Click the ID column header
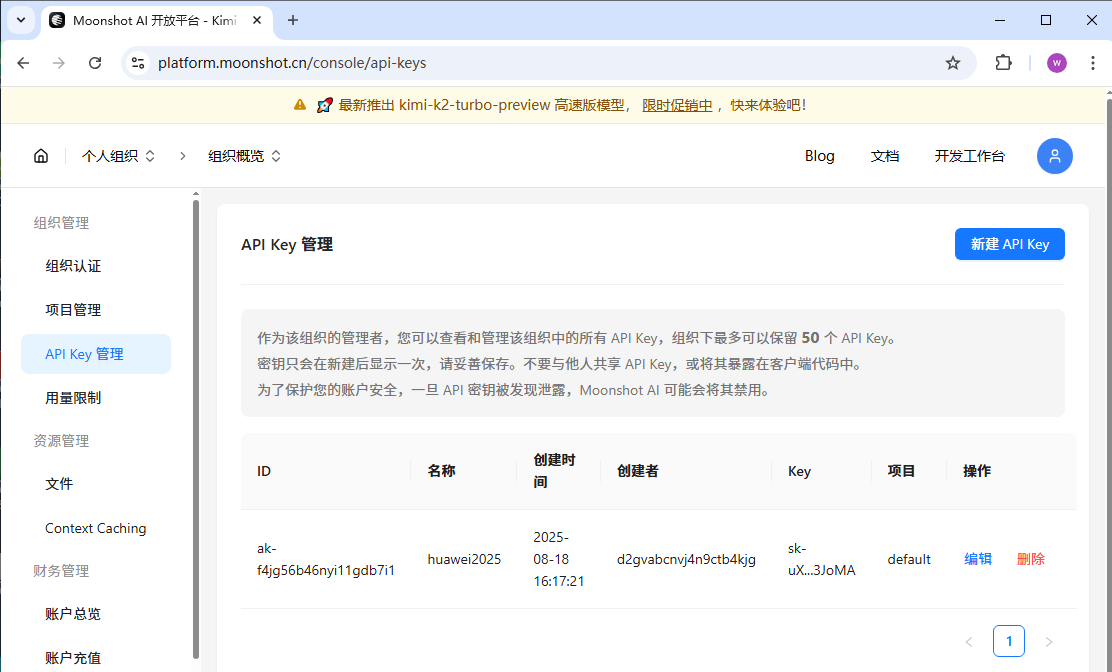This screenshot has height=672, width=1112. (264, 471)
